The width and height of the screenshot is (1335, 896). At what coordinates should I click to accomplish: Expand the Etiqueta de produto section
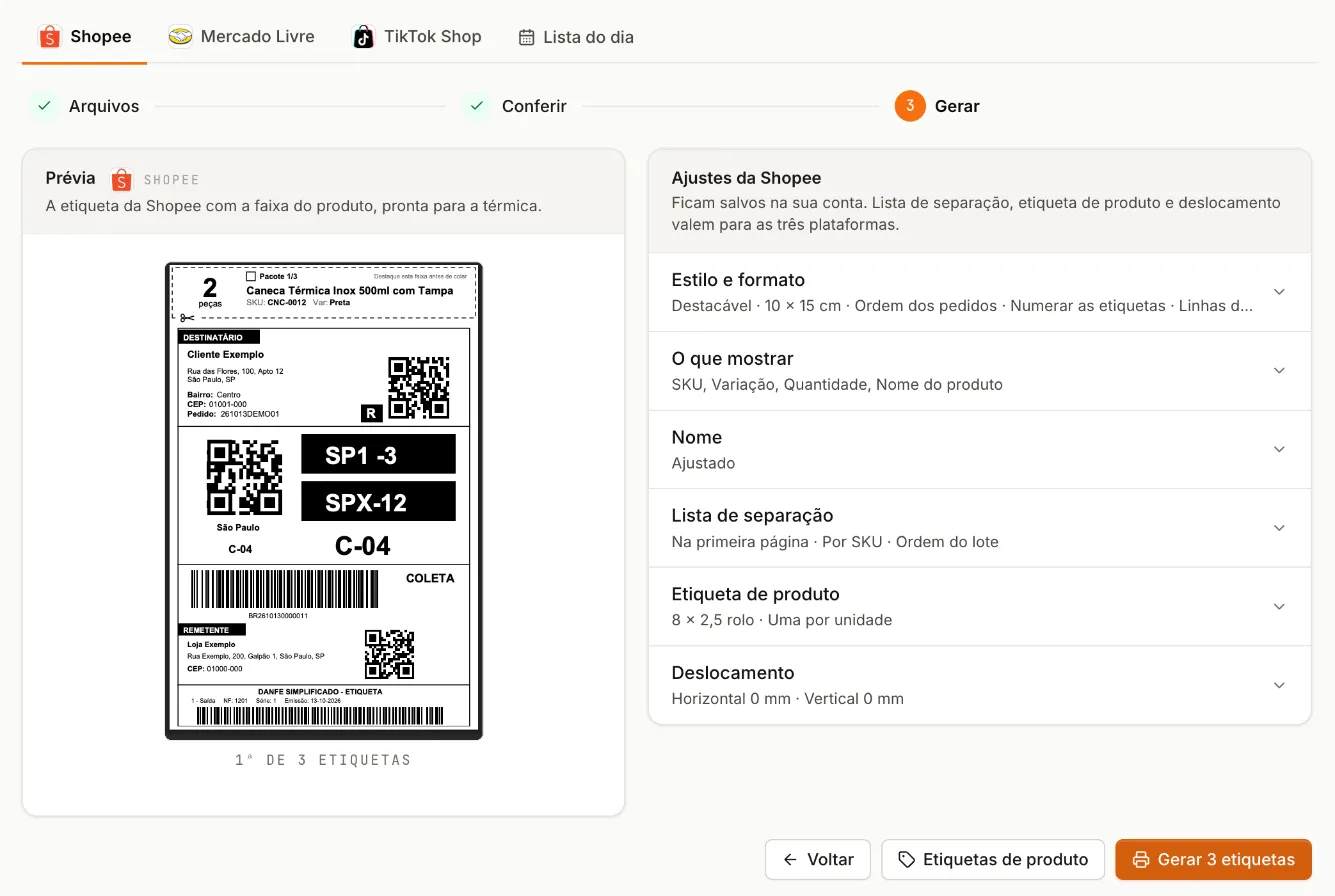(980, 607)
